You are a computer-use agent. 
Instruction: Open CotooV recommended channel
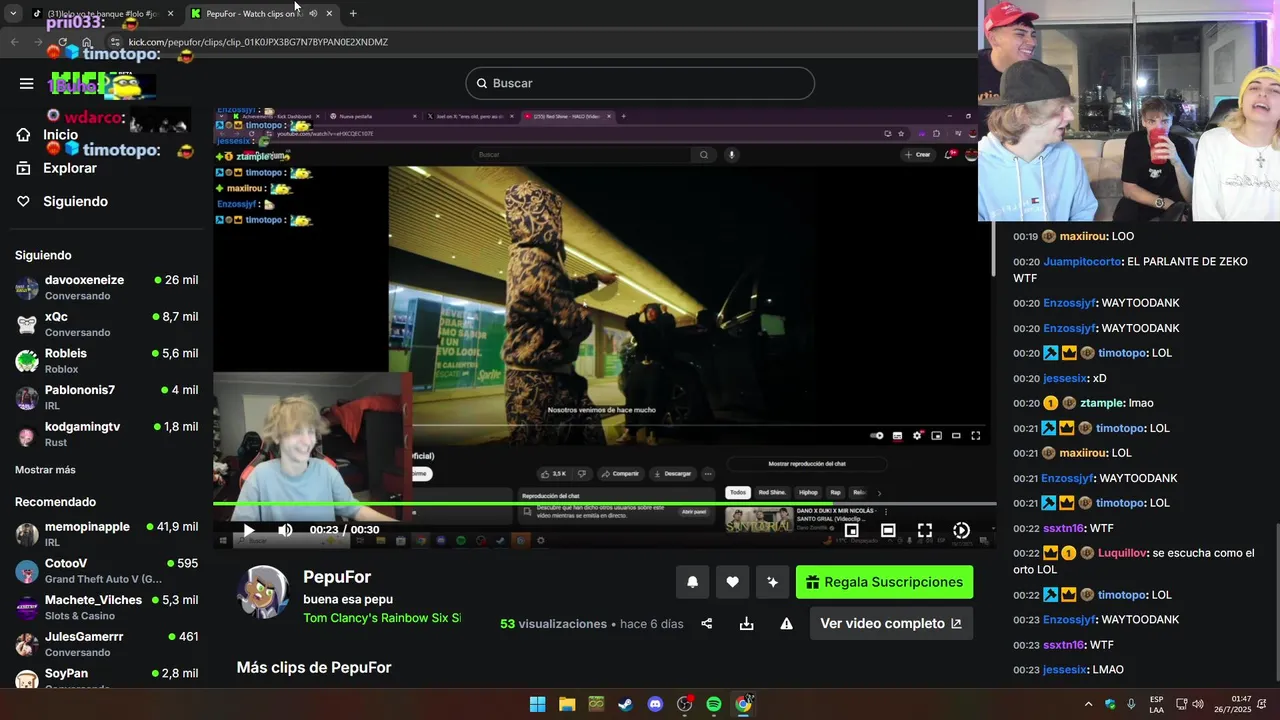[x=106, y=571]
